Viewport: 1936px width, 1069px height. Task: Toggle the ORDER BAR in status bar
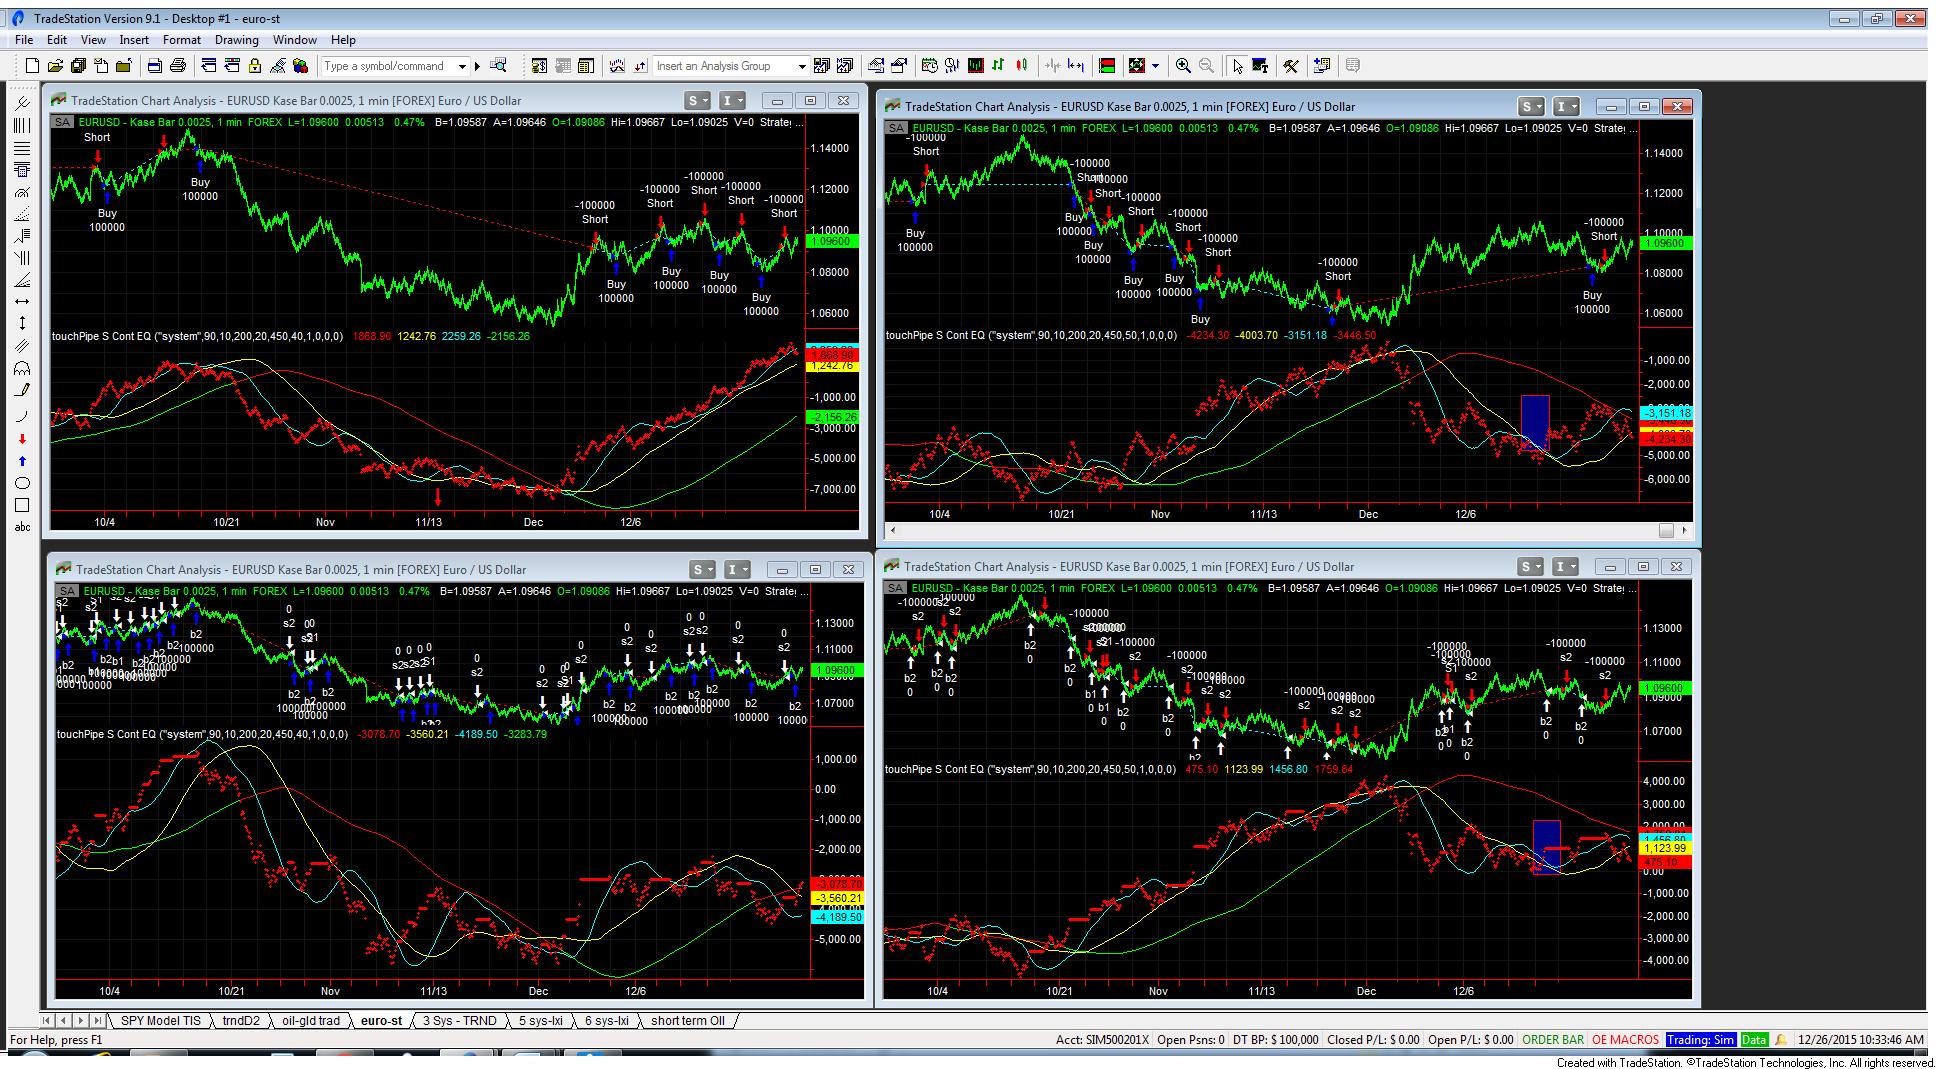click(1553, 1040)
